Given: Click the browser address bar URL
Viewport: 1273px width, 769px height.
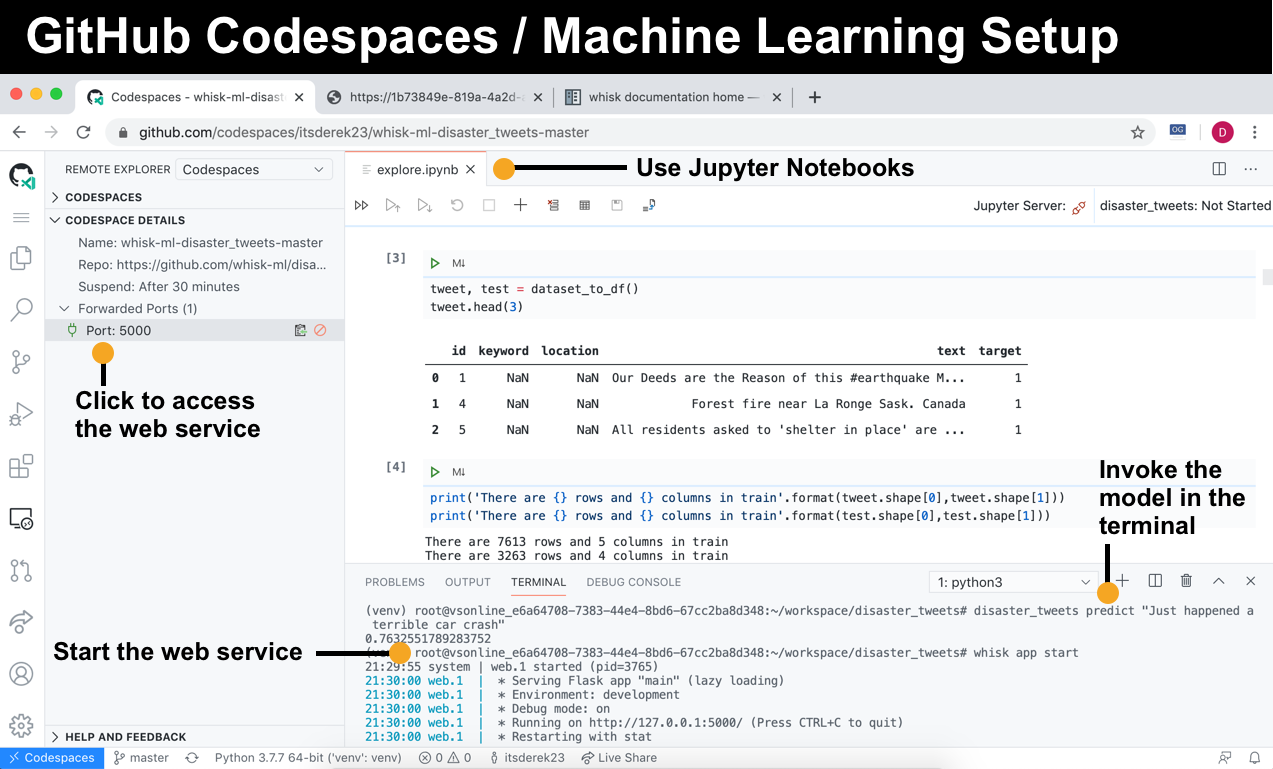Looking at the screenshot, I should pos(364,132).
